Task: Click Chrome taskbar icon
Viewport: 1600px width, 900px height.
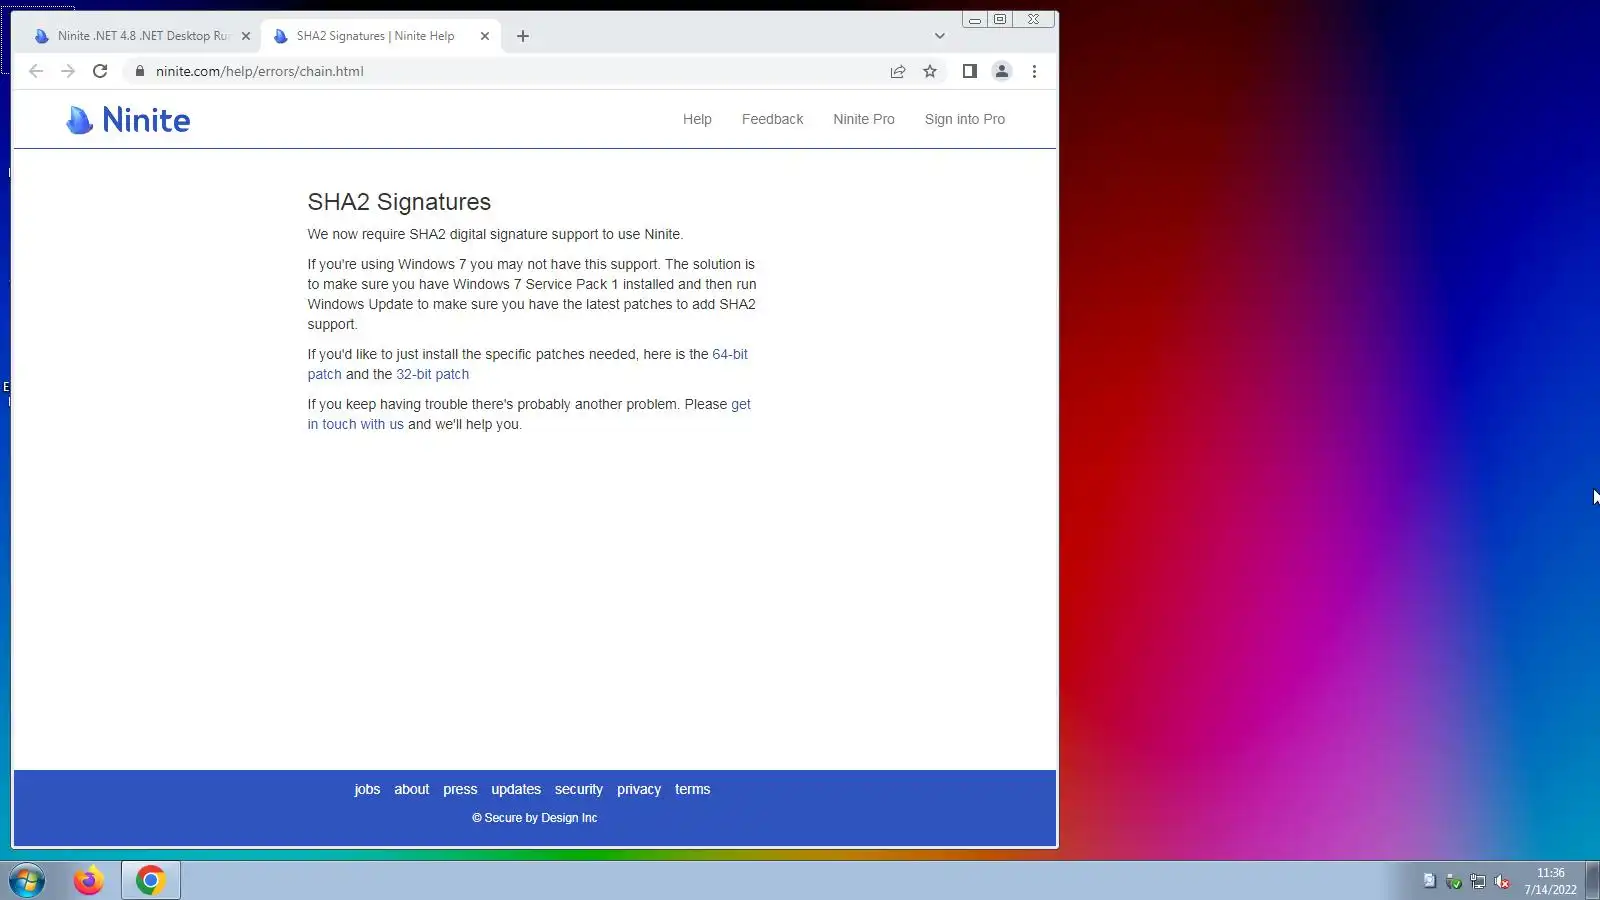Action: (x=151, y=881)
